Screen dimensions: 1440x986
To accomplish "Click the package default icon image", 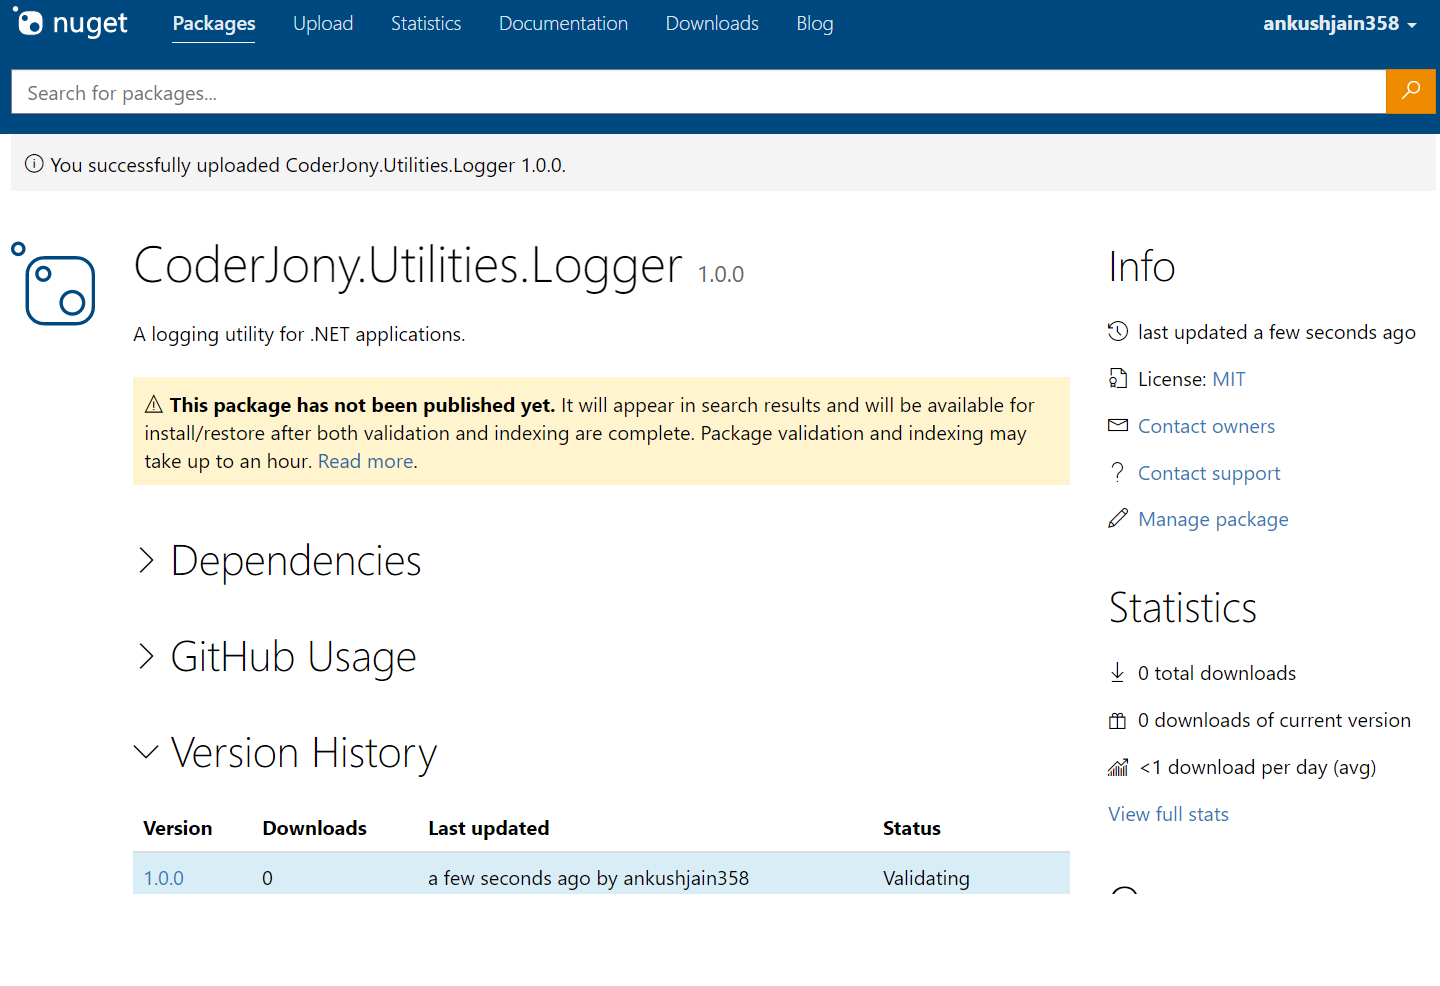I will pos(53,284).
